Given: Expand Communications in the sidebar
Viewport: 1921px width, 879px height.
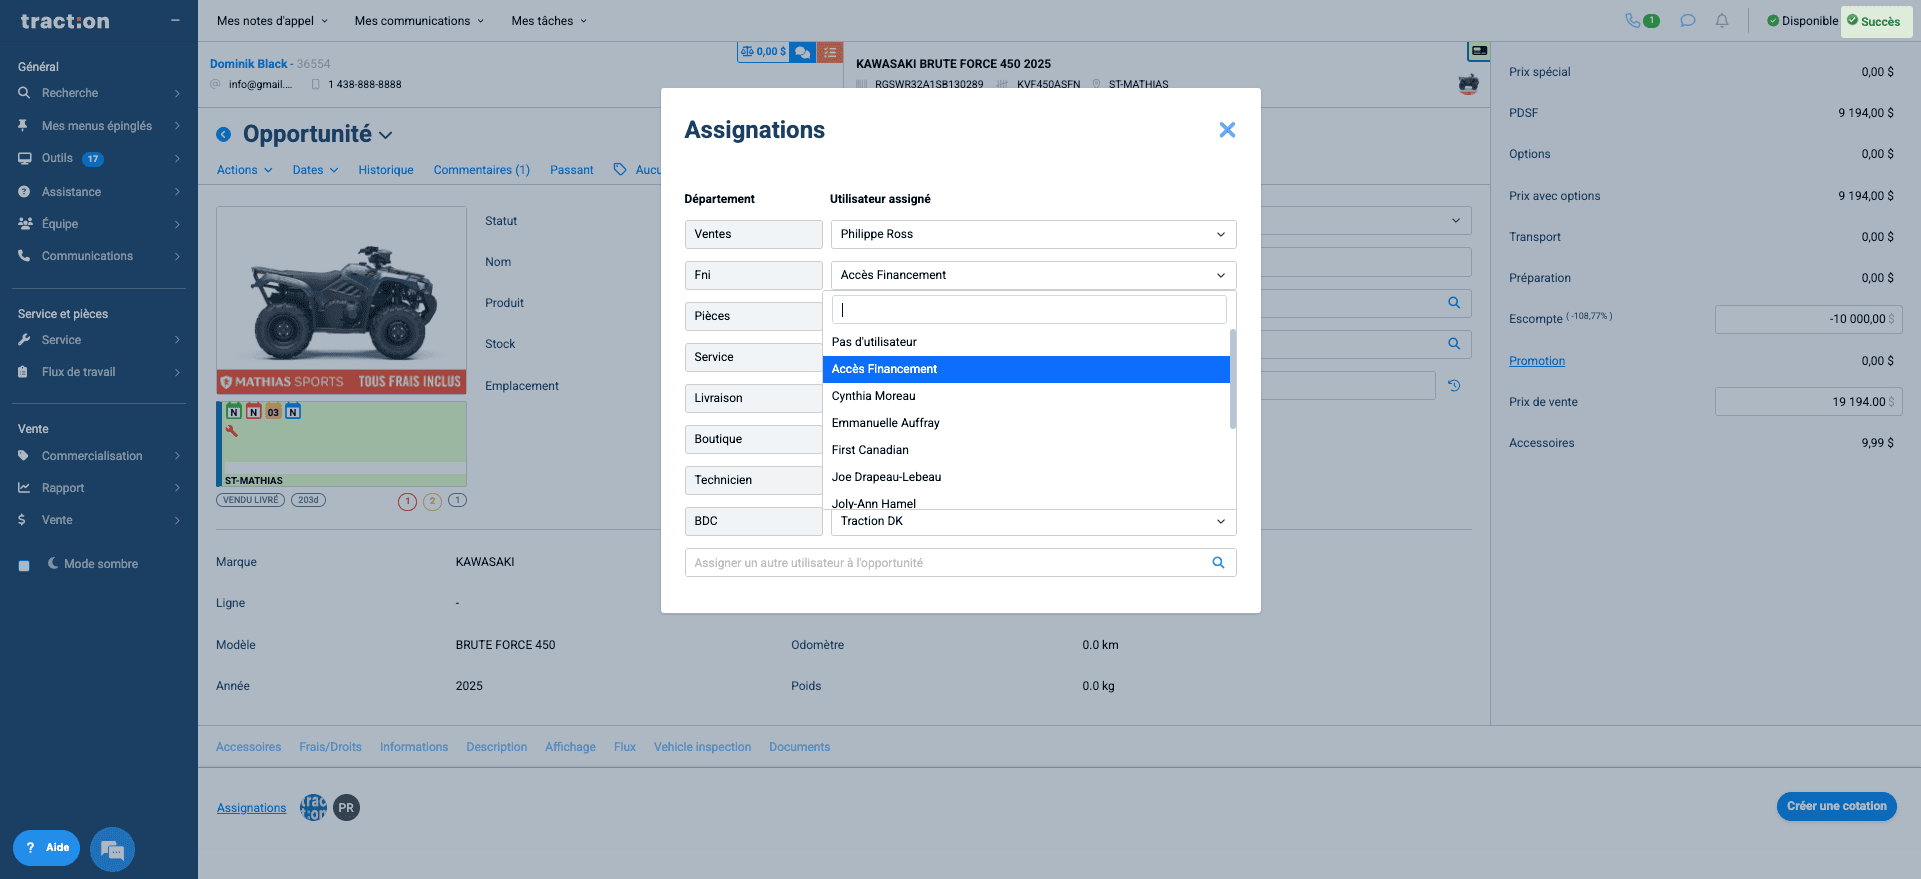Looking at the screenshot, I should click(99, 256).
